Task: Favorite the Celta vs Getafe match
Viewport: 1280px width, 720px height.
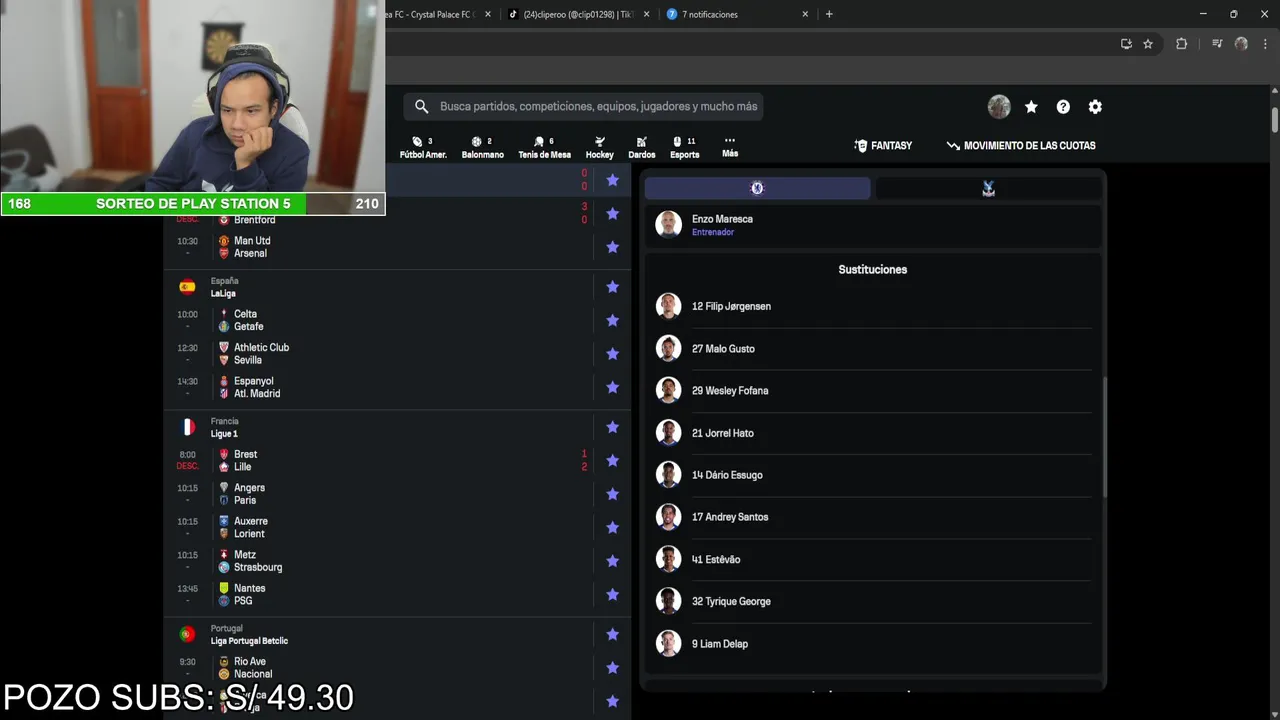Action: [x=613, y=320]
